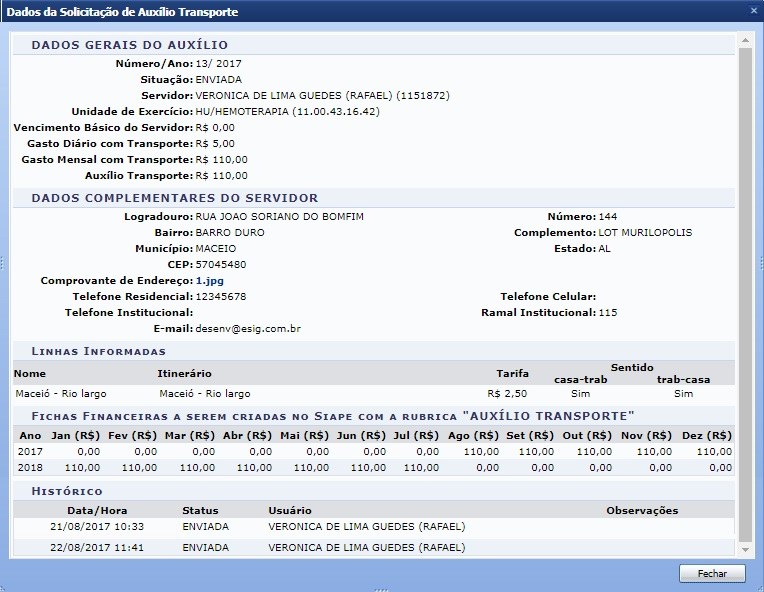The image size is (764, 592).
Task: Open the 1.jpg address proof link
Action: point(209,281)
